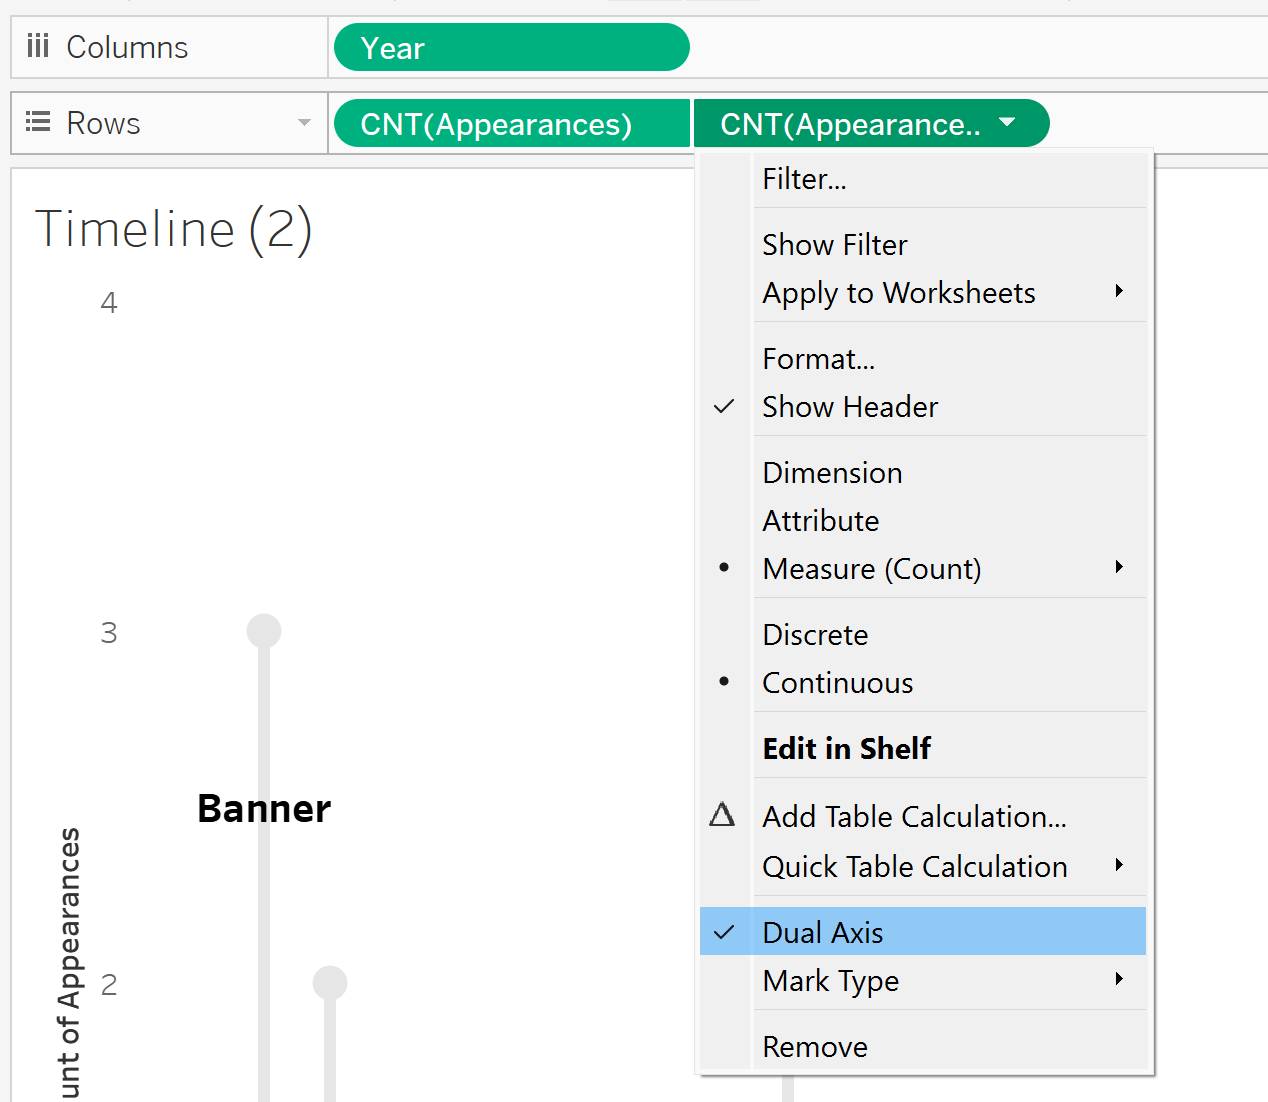Viewport: 1268px width, 1102px height.
Task: Click the Year pill in Columns
Action: [x=511, y=48]
